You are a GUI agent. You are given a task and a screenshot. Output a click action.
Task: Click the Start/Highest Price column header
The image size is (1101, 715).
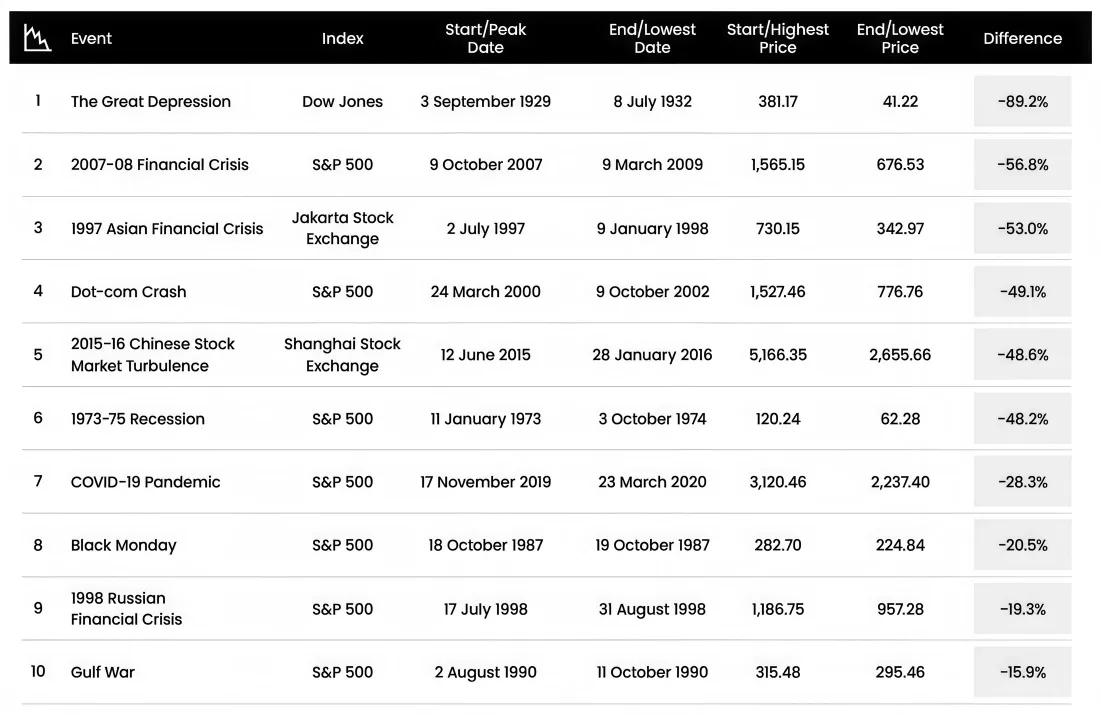(x=778, y=39)
